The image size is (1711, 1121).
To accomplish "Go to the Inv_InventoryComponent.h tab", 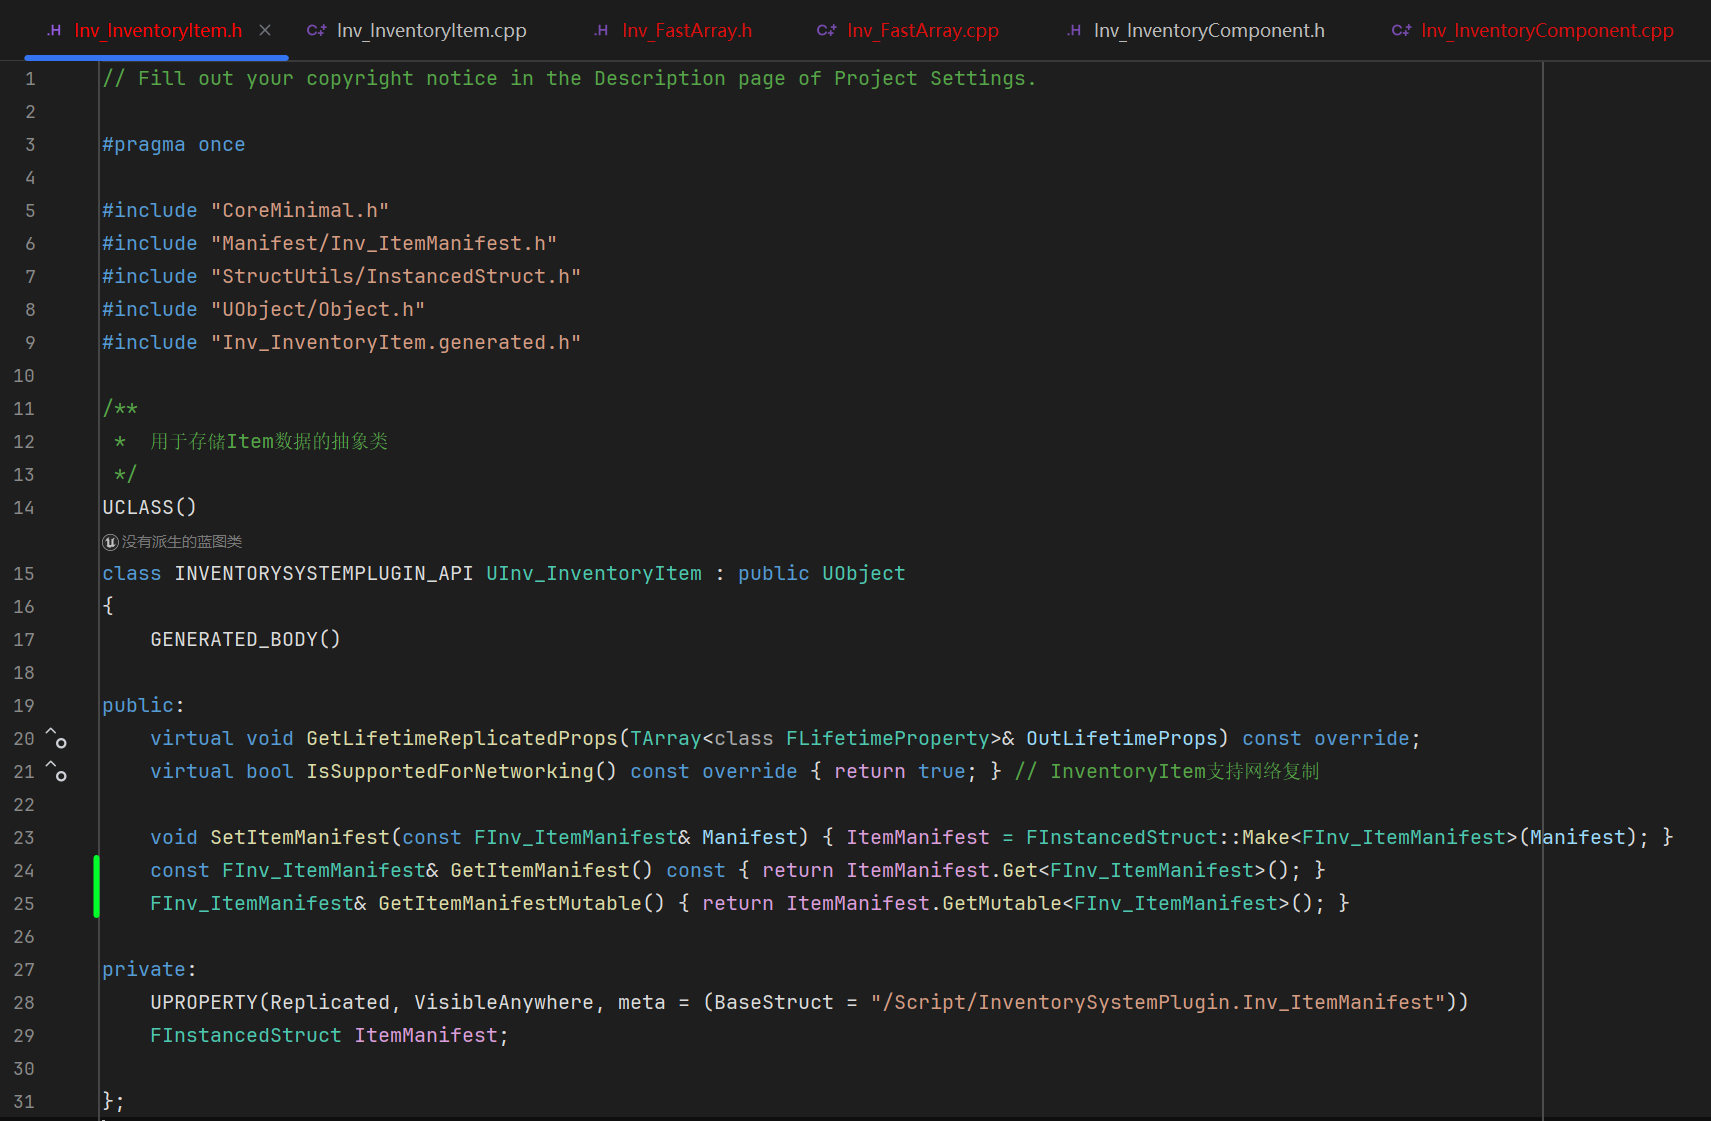I will click(1196, 30).
